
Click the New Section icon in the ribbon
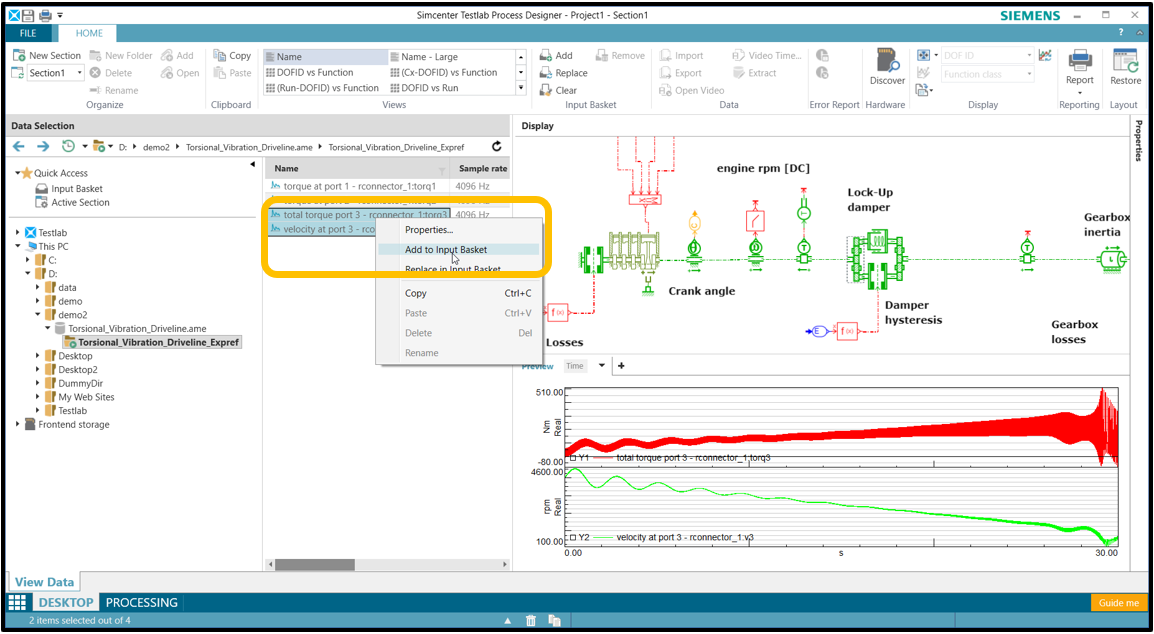tap(20, 55)
